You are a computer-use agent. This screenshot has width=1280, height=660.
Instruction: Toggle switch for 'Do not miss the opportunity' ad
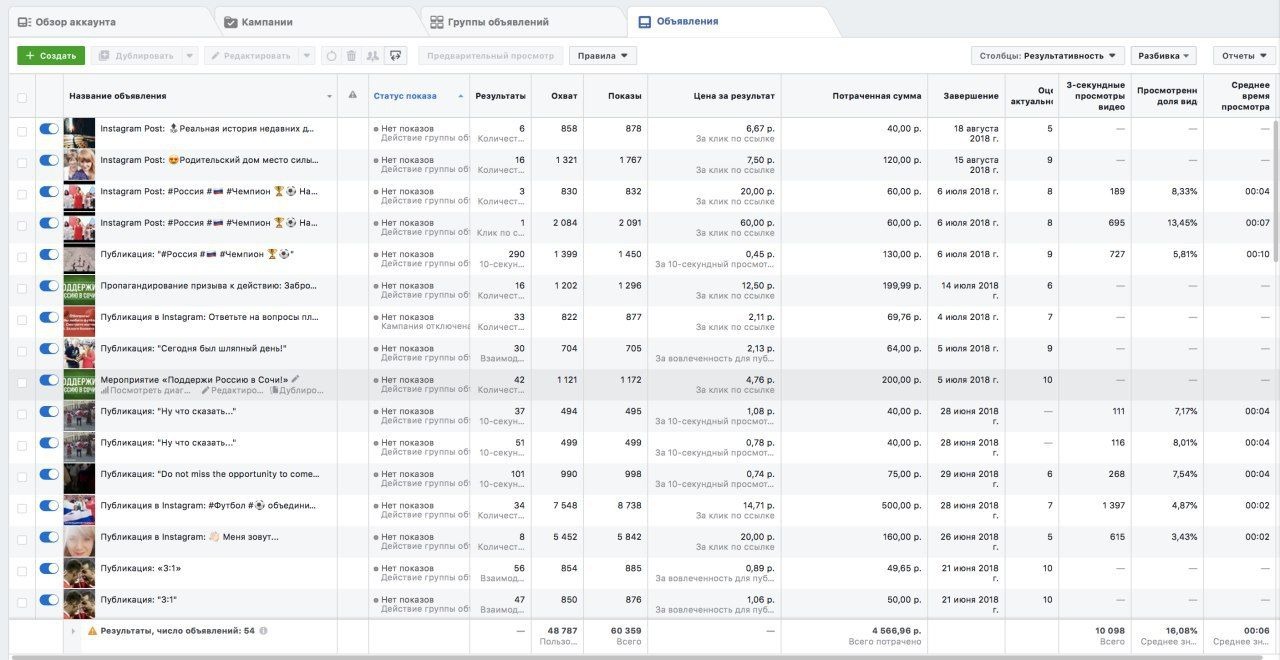point(49,474)
